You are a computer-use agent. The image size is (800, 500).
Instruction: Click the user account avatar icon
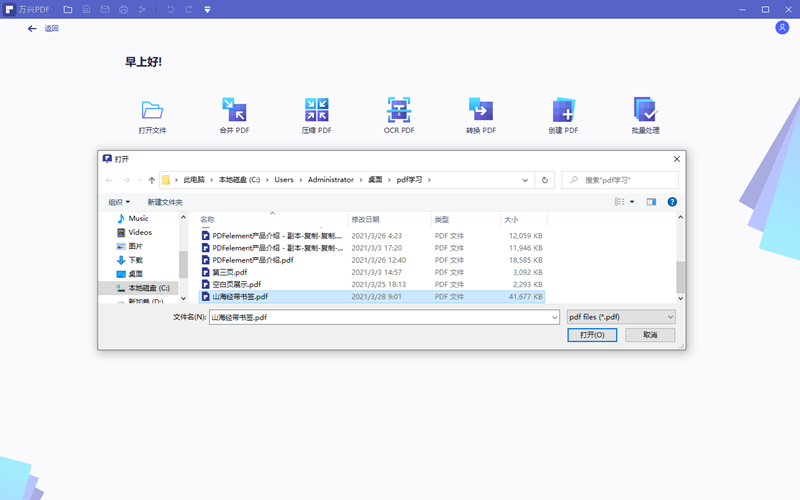[x=782, y=28]
